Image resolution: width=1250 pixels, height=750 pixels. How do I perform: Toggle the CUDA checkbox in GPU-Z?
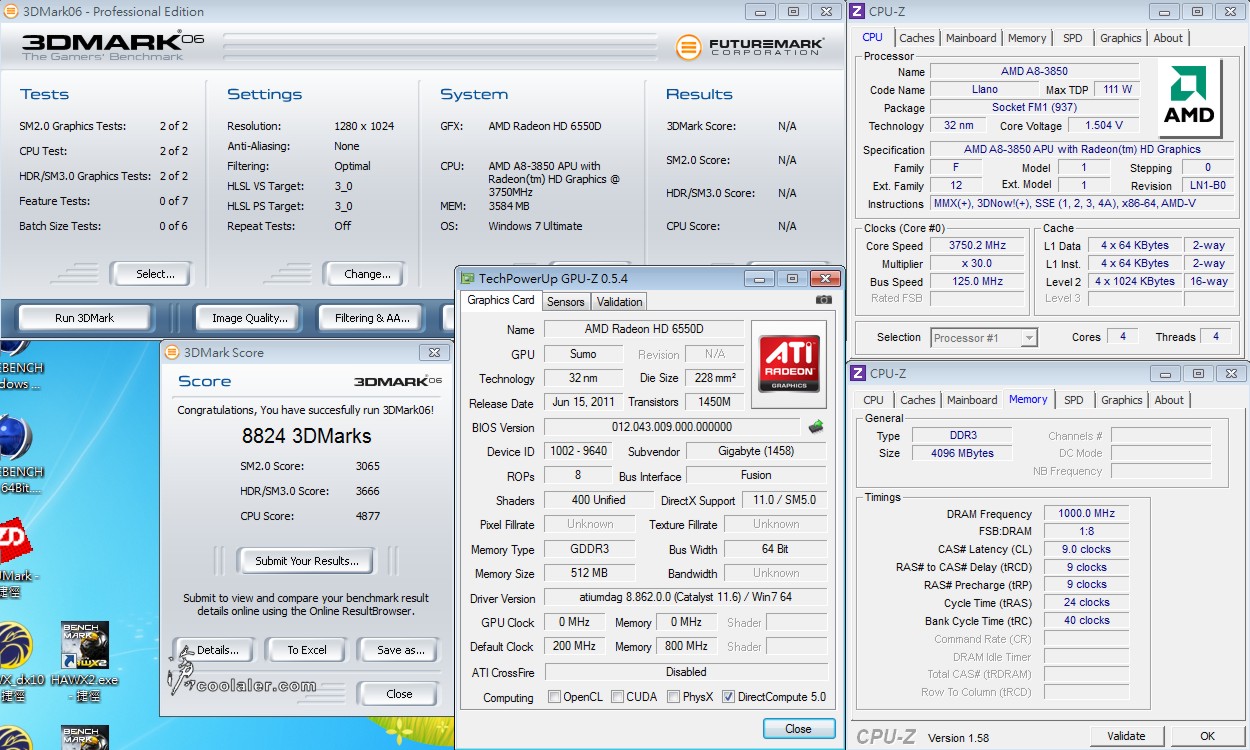(617, 697)
